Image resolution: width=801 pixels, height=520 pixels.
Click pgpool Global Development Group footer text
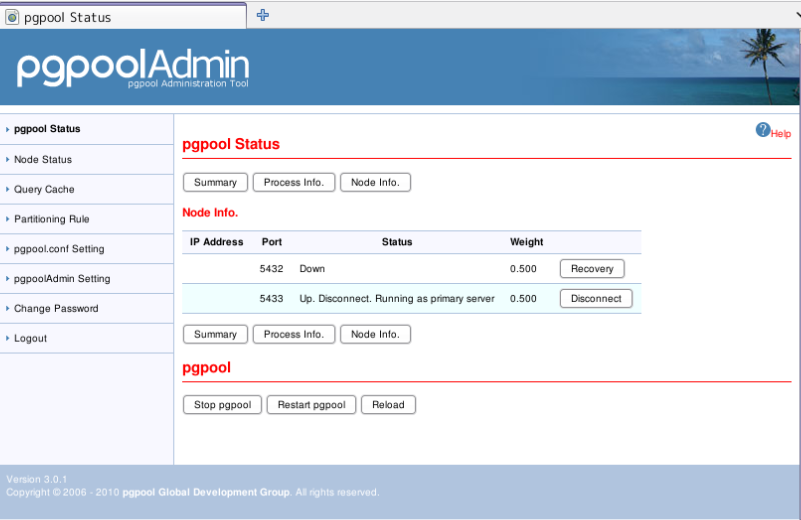pyautogui.click(x=206, y=492)
